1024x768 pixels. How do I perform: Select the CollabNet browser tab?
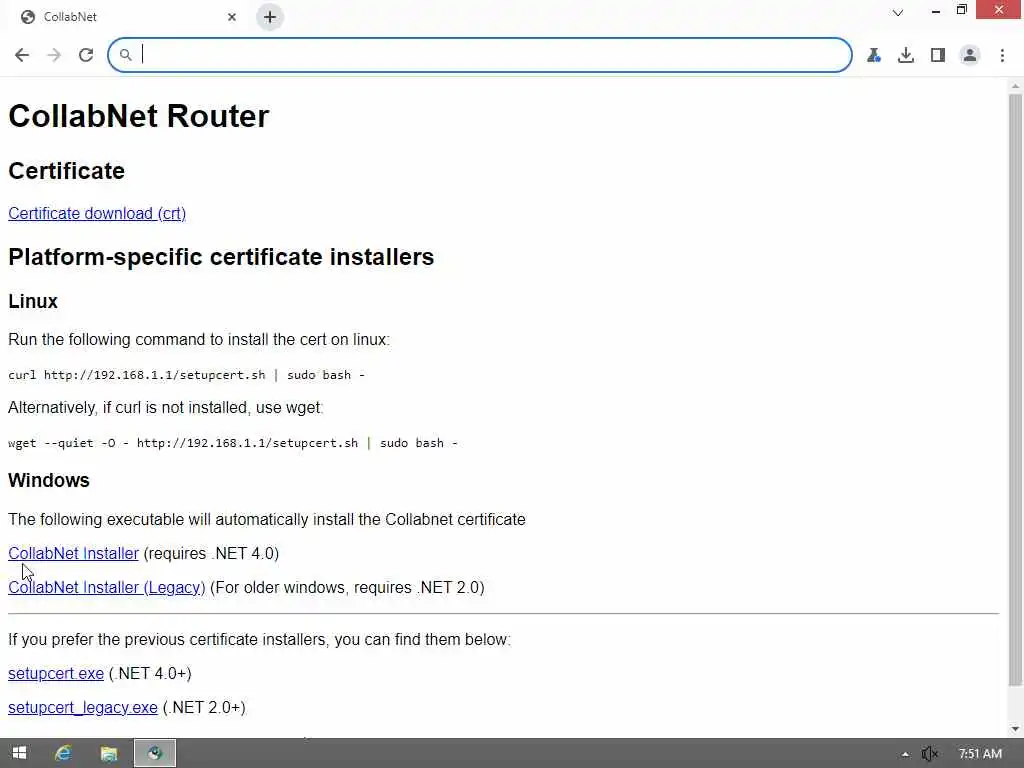click(127, 17)
